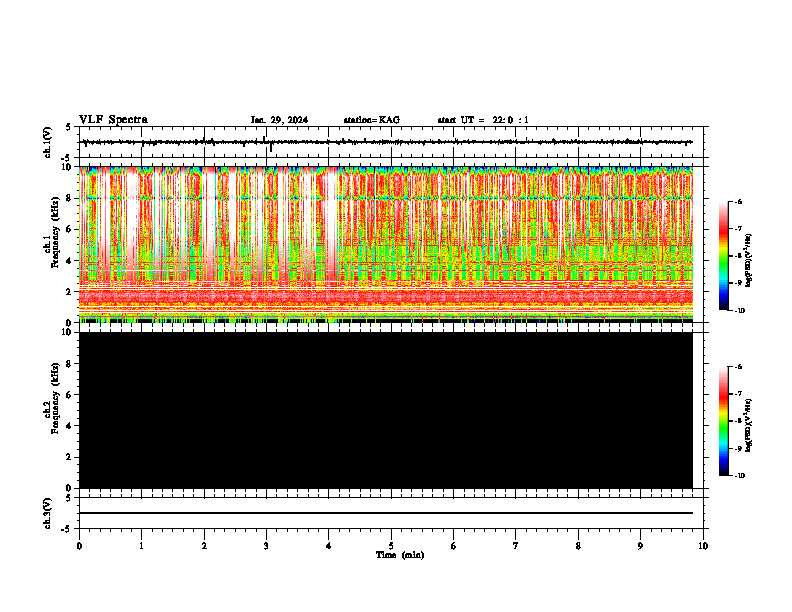Select the "start UT = 22:0 :1" text

[483, 120]
